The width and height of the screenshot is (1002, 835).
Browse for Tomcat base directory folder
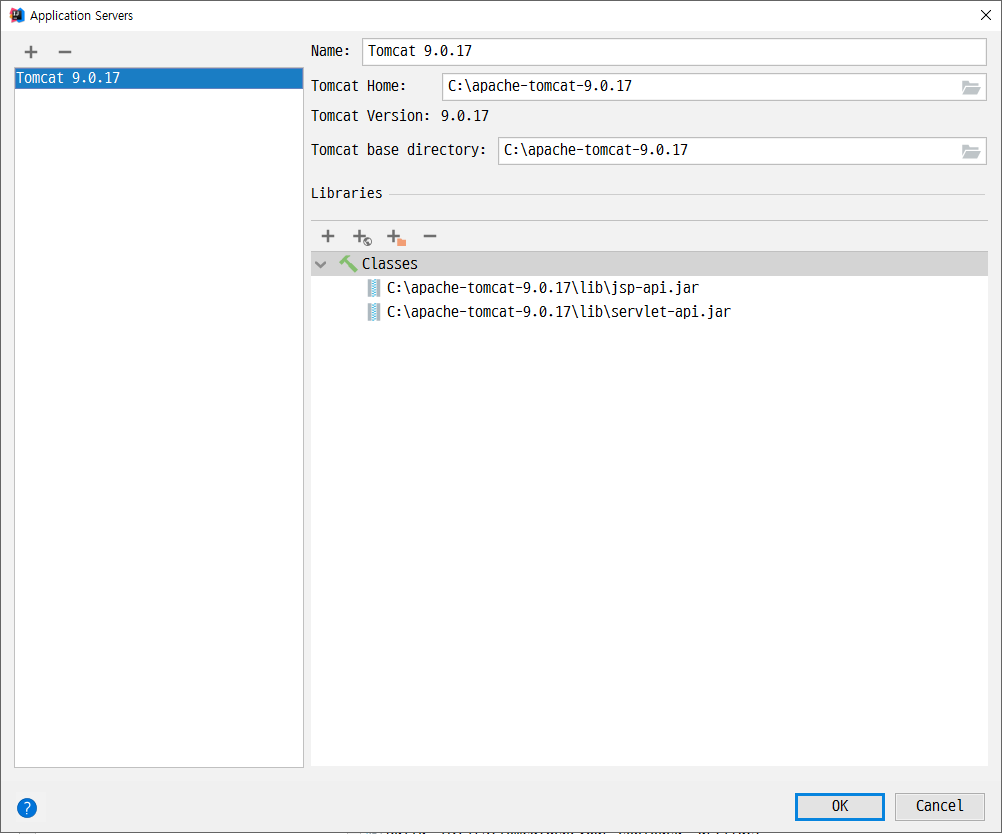click(971, 151)
